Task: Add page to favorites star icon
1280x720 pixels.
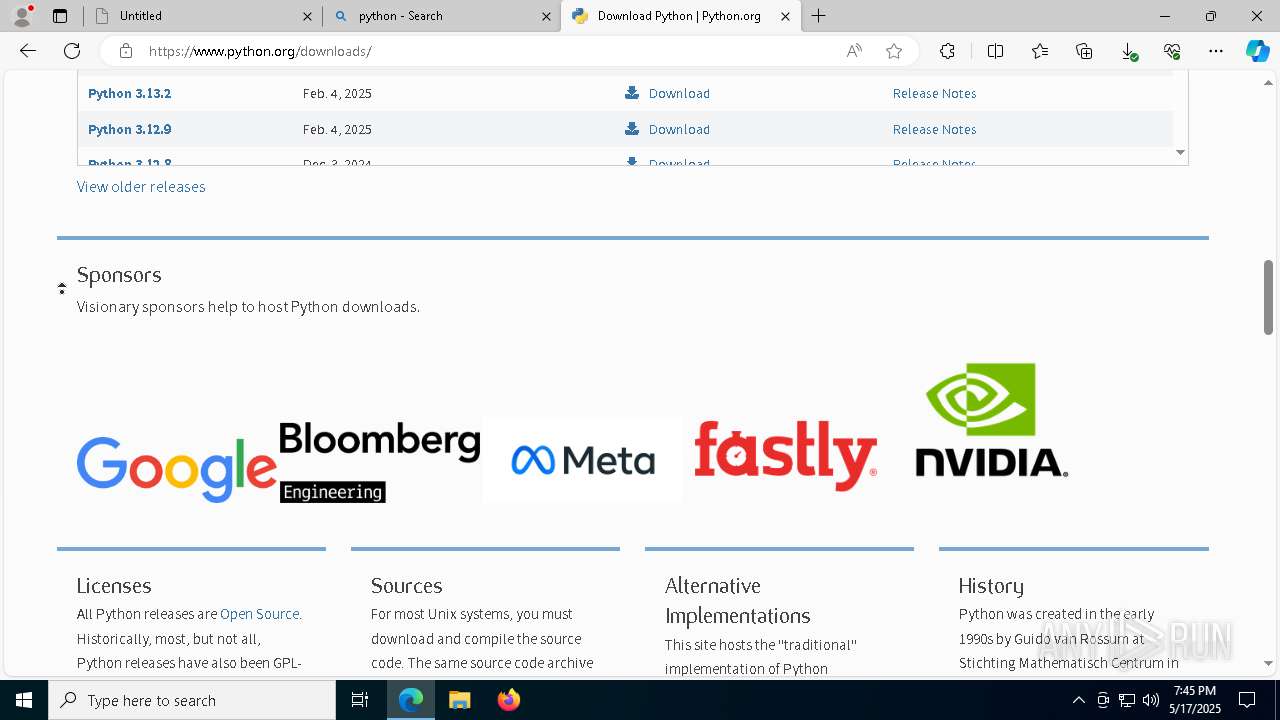Action: pos(894,51)
